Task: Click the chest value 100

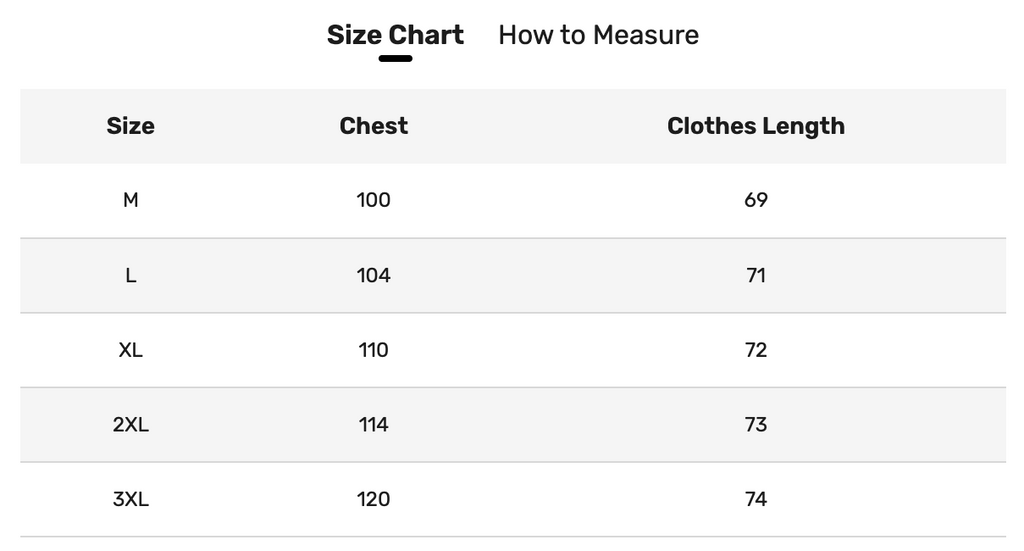Action: [374, 200]
